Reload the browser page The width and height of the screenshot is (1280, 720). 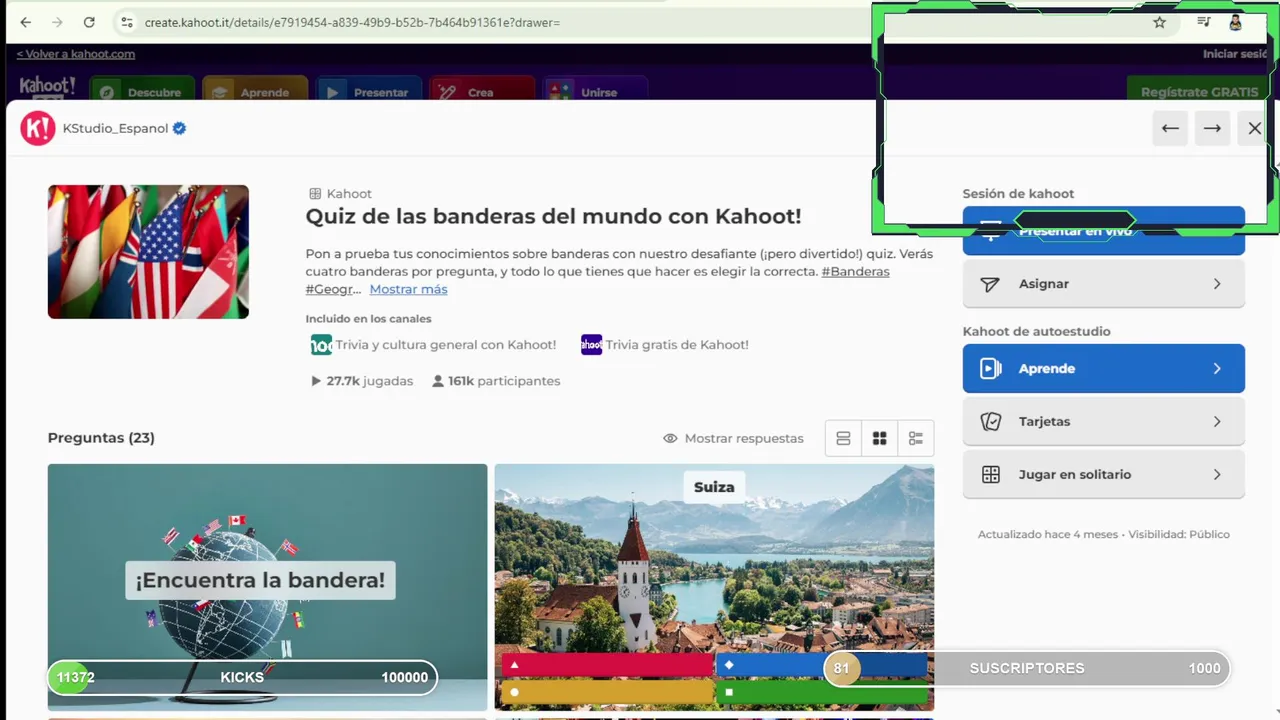coord(89,22)
